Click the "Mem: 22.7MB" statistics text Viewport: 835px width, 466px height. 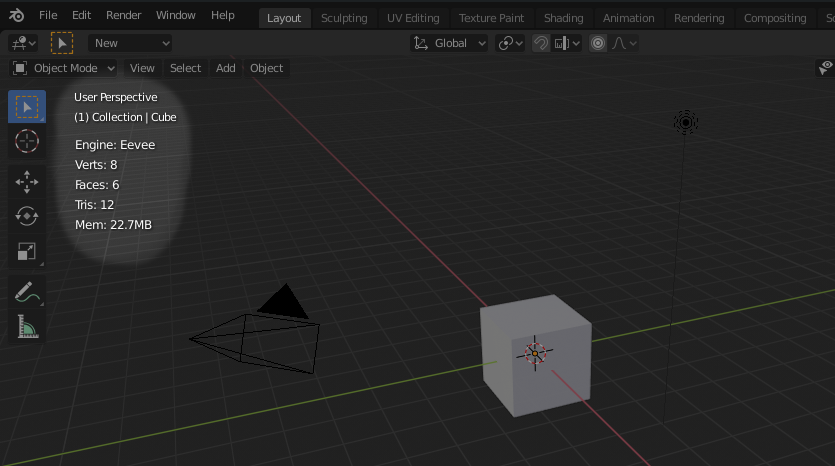coord(113,225)
